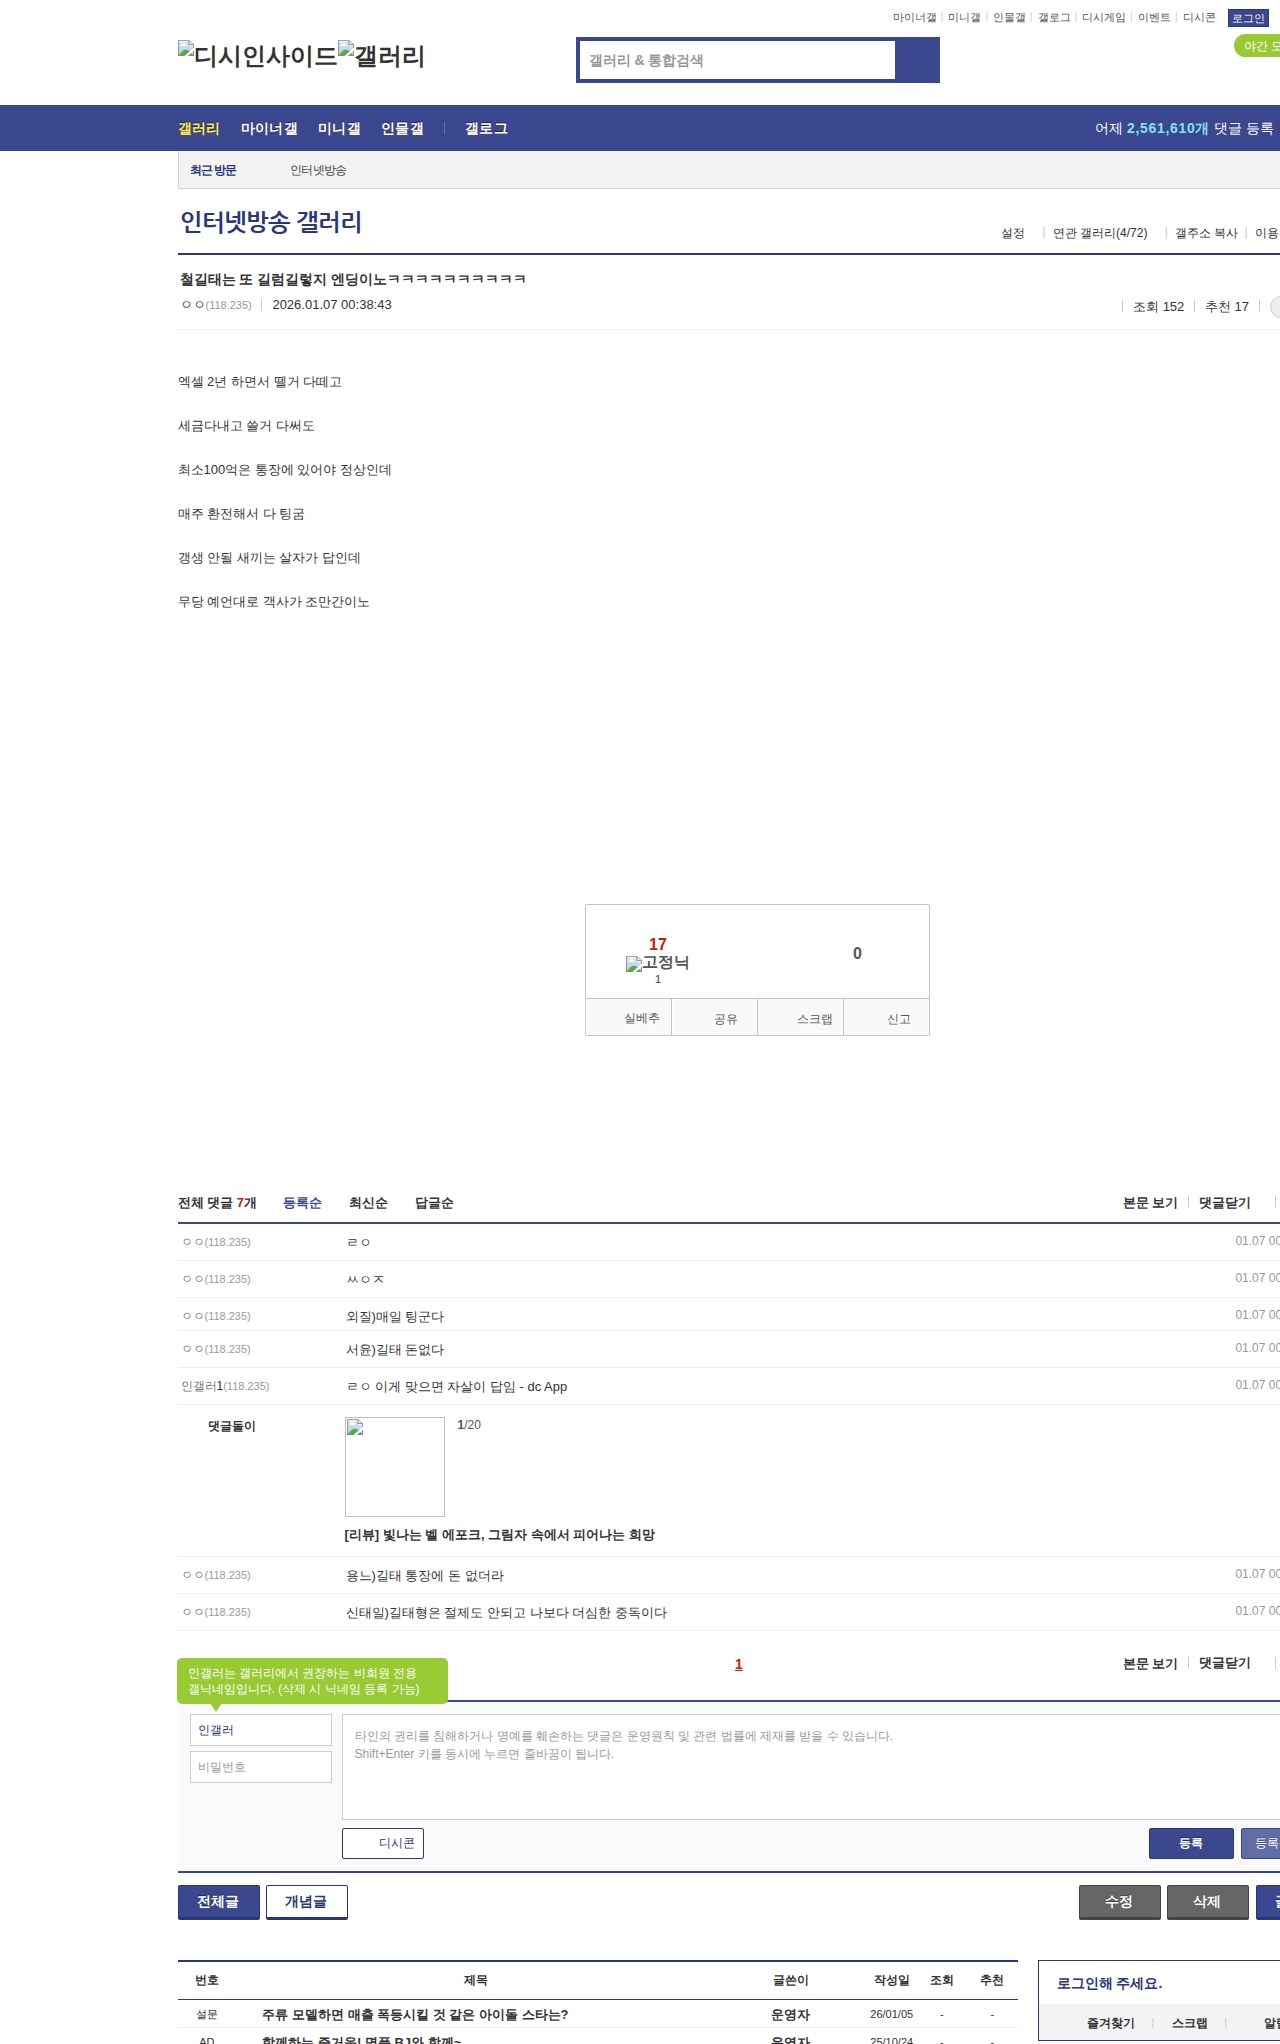
Task: Click 스크랩 in login panel
Action: [x=1190, y=2023]
